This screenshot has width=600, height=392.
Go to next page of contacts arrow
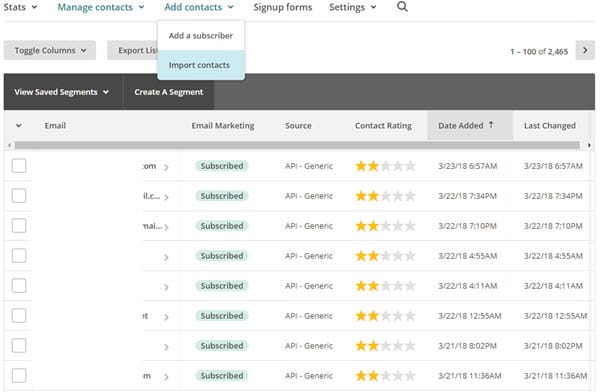coord(585,50)
